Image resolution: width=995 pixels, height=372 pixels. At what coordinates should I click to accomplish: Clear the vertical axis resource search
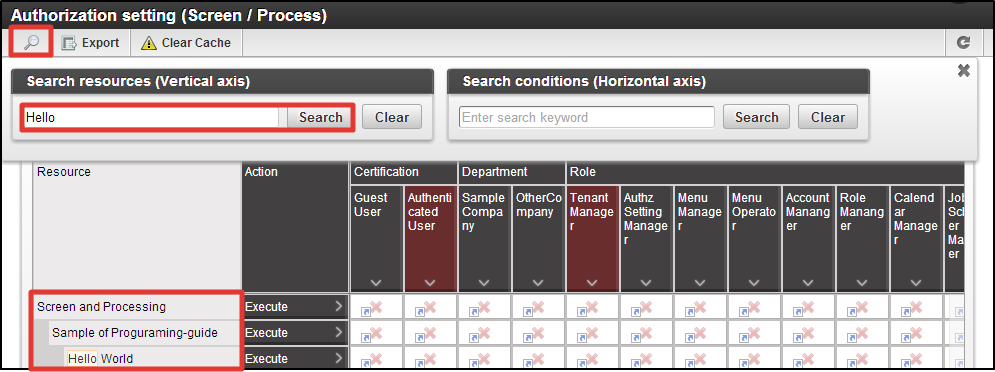[392, 117]
